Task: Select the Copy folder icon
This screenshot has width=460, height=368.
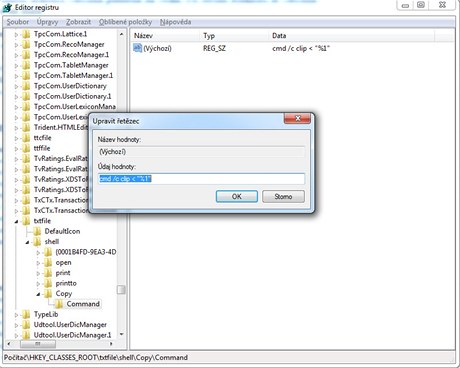Action: tap(48, 294)
